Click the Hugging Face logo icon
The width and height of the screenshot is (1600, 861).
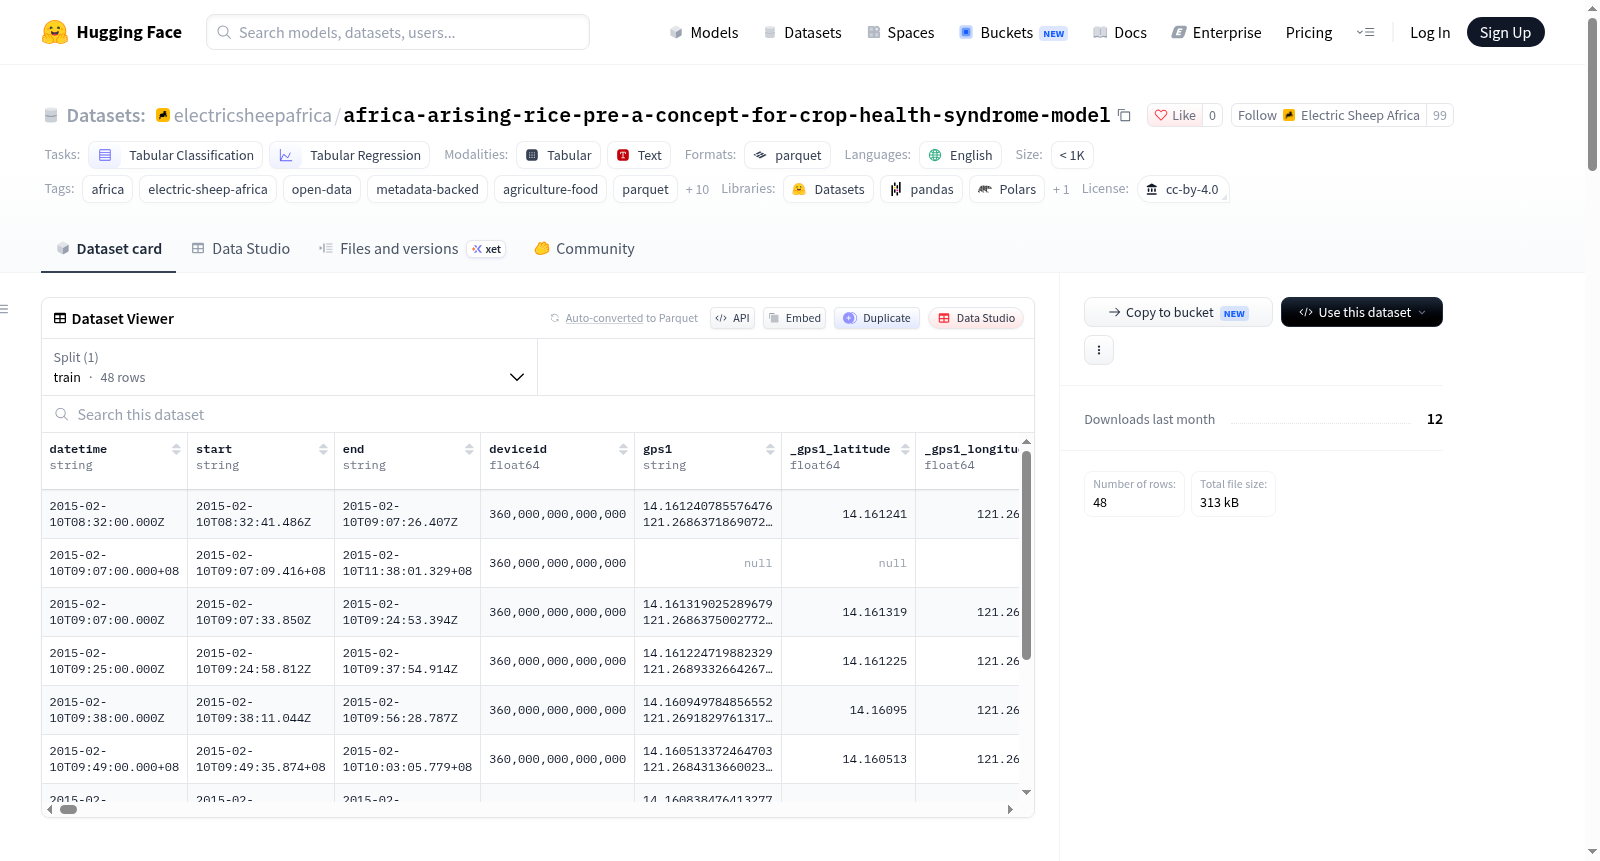[55, 32]
